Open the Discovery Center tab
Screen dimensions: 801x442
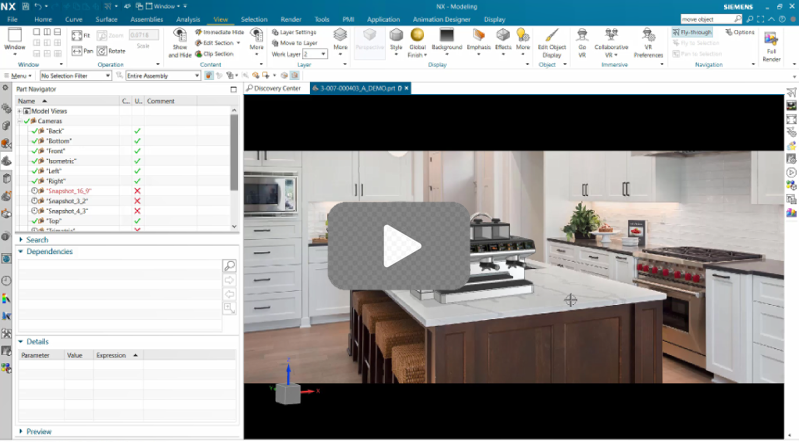point(275,88)
